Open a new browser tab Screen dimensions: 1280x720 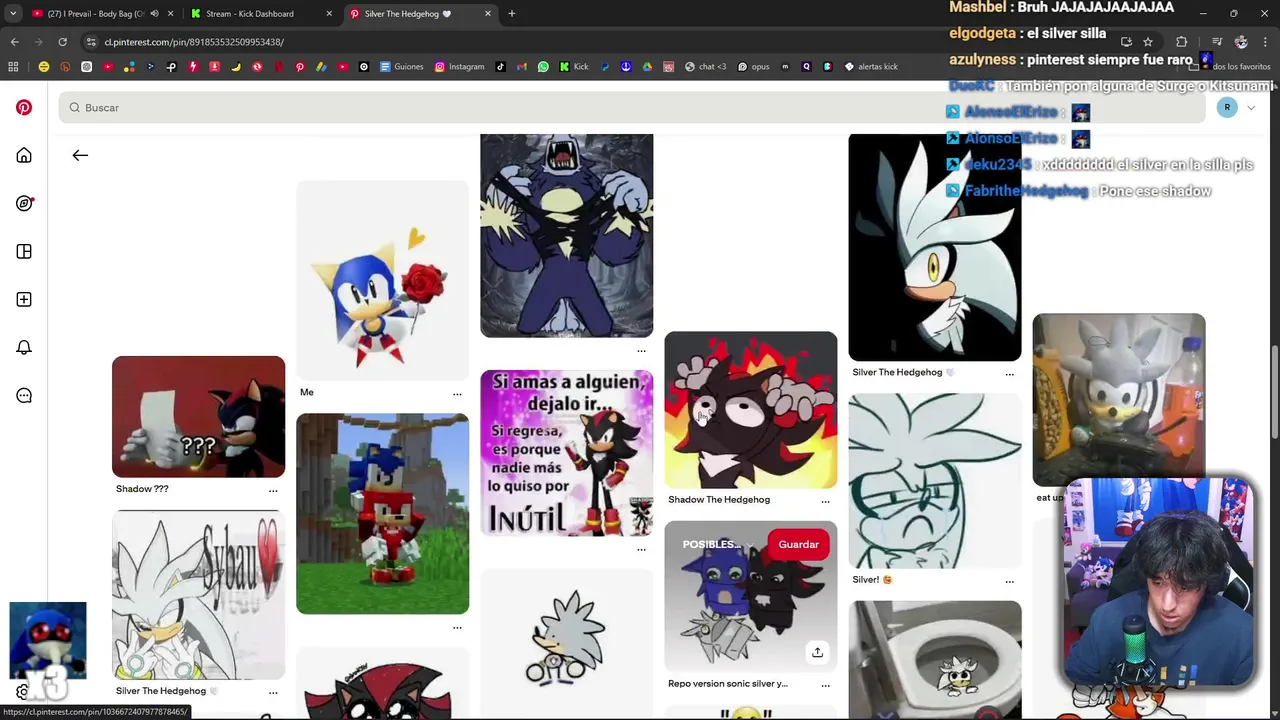512,14
